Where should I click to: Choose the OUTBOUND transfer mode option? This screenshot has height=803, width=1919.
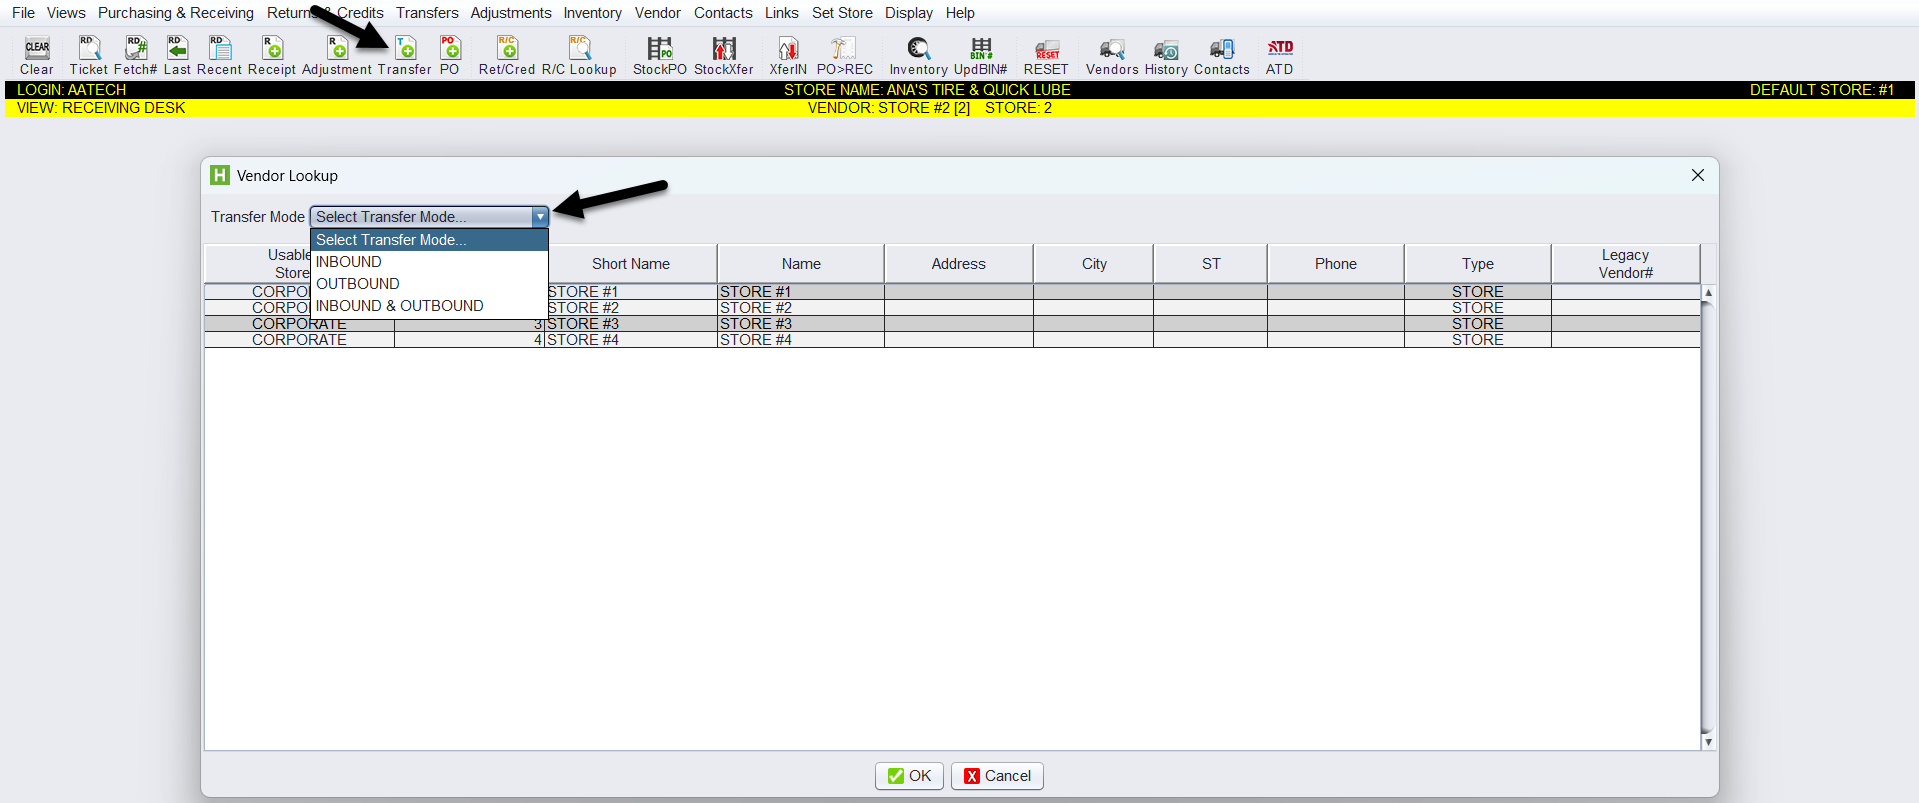click(x=358, y=284)
